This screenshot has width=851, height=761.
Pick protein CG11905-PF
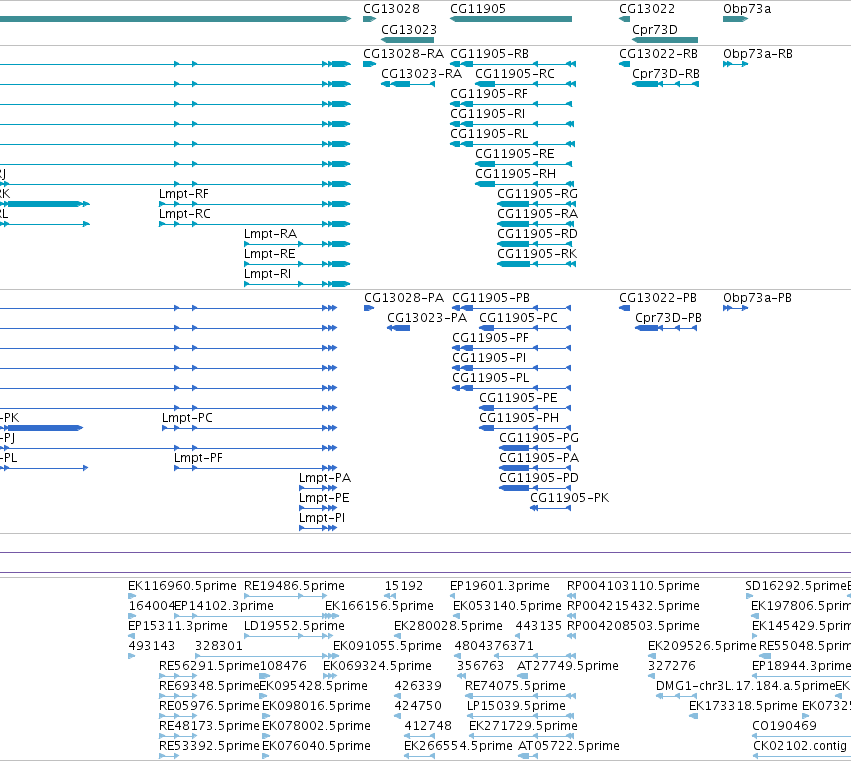[491, 338]
